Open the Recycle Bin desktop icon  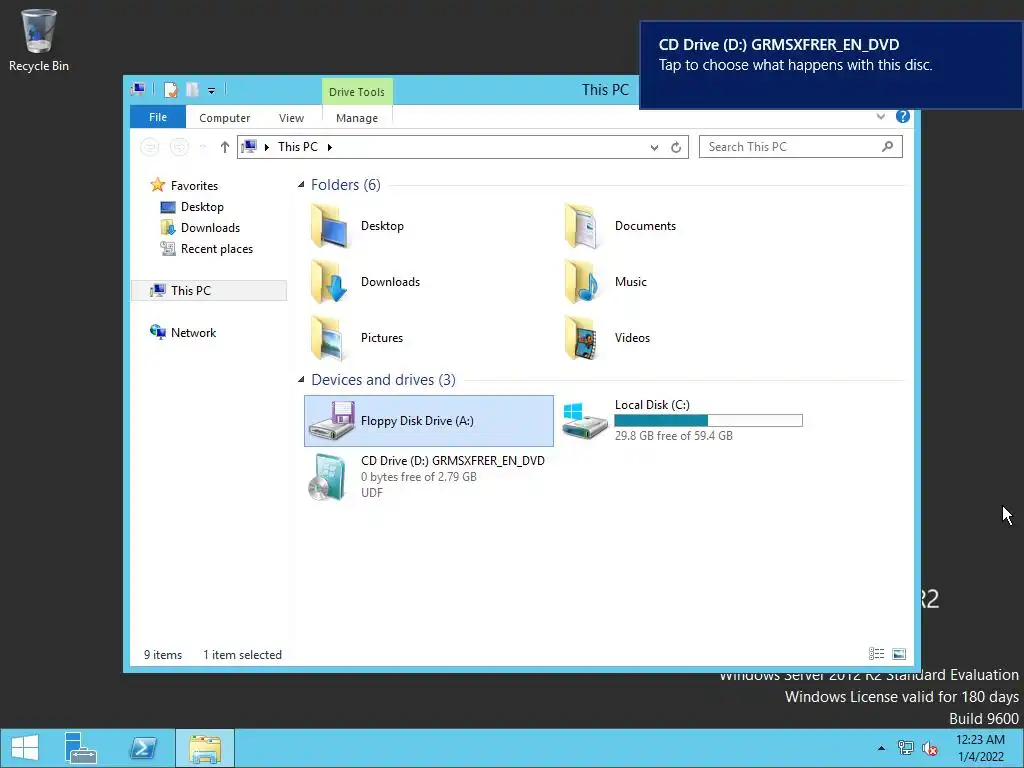coord(39,40)
